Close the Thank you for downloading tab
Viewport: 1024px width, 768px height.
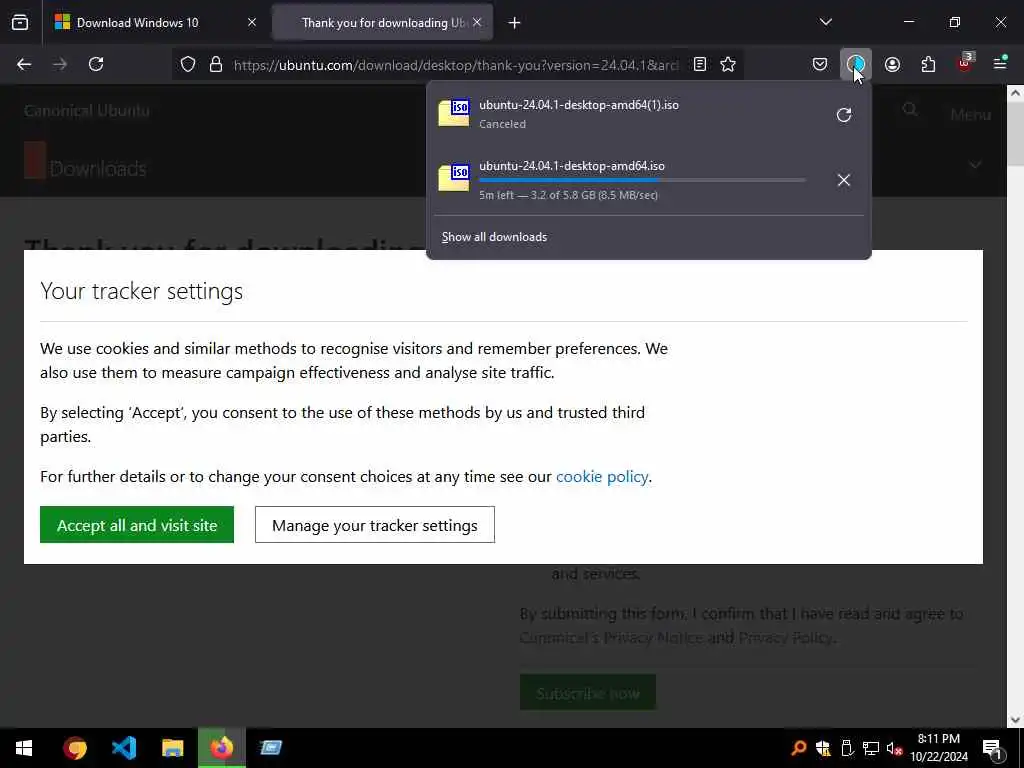(477, 22)
